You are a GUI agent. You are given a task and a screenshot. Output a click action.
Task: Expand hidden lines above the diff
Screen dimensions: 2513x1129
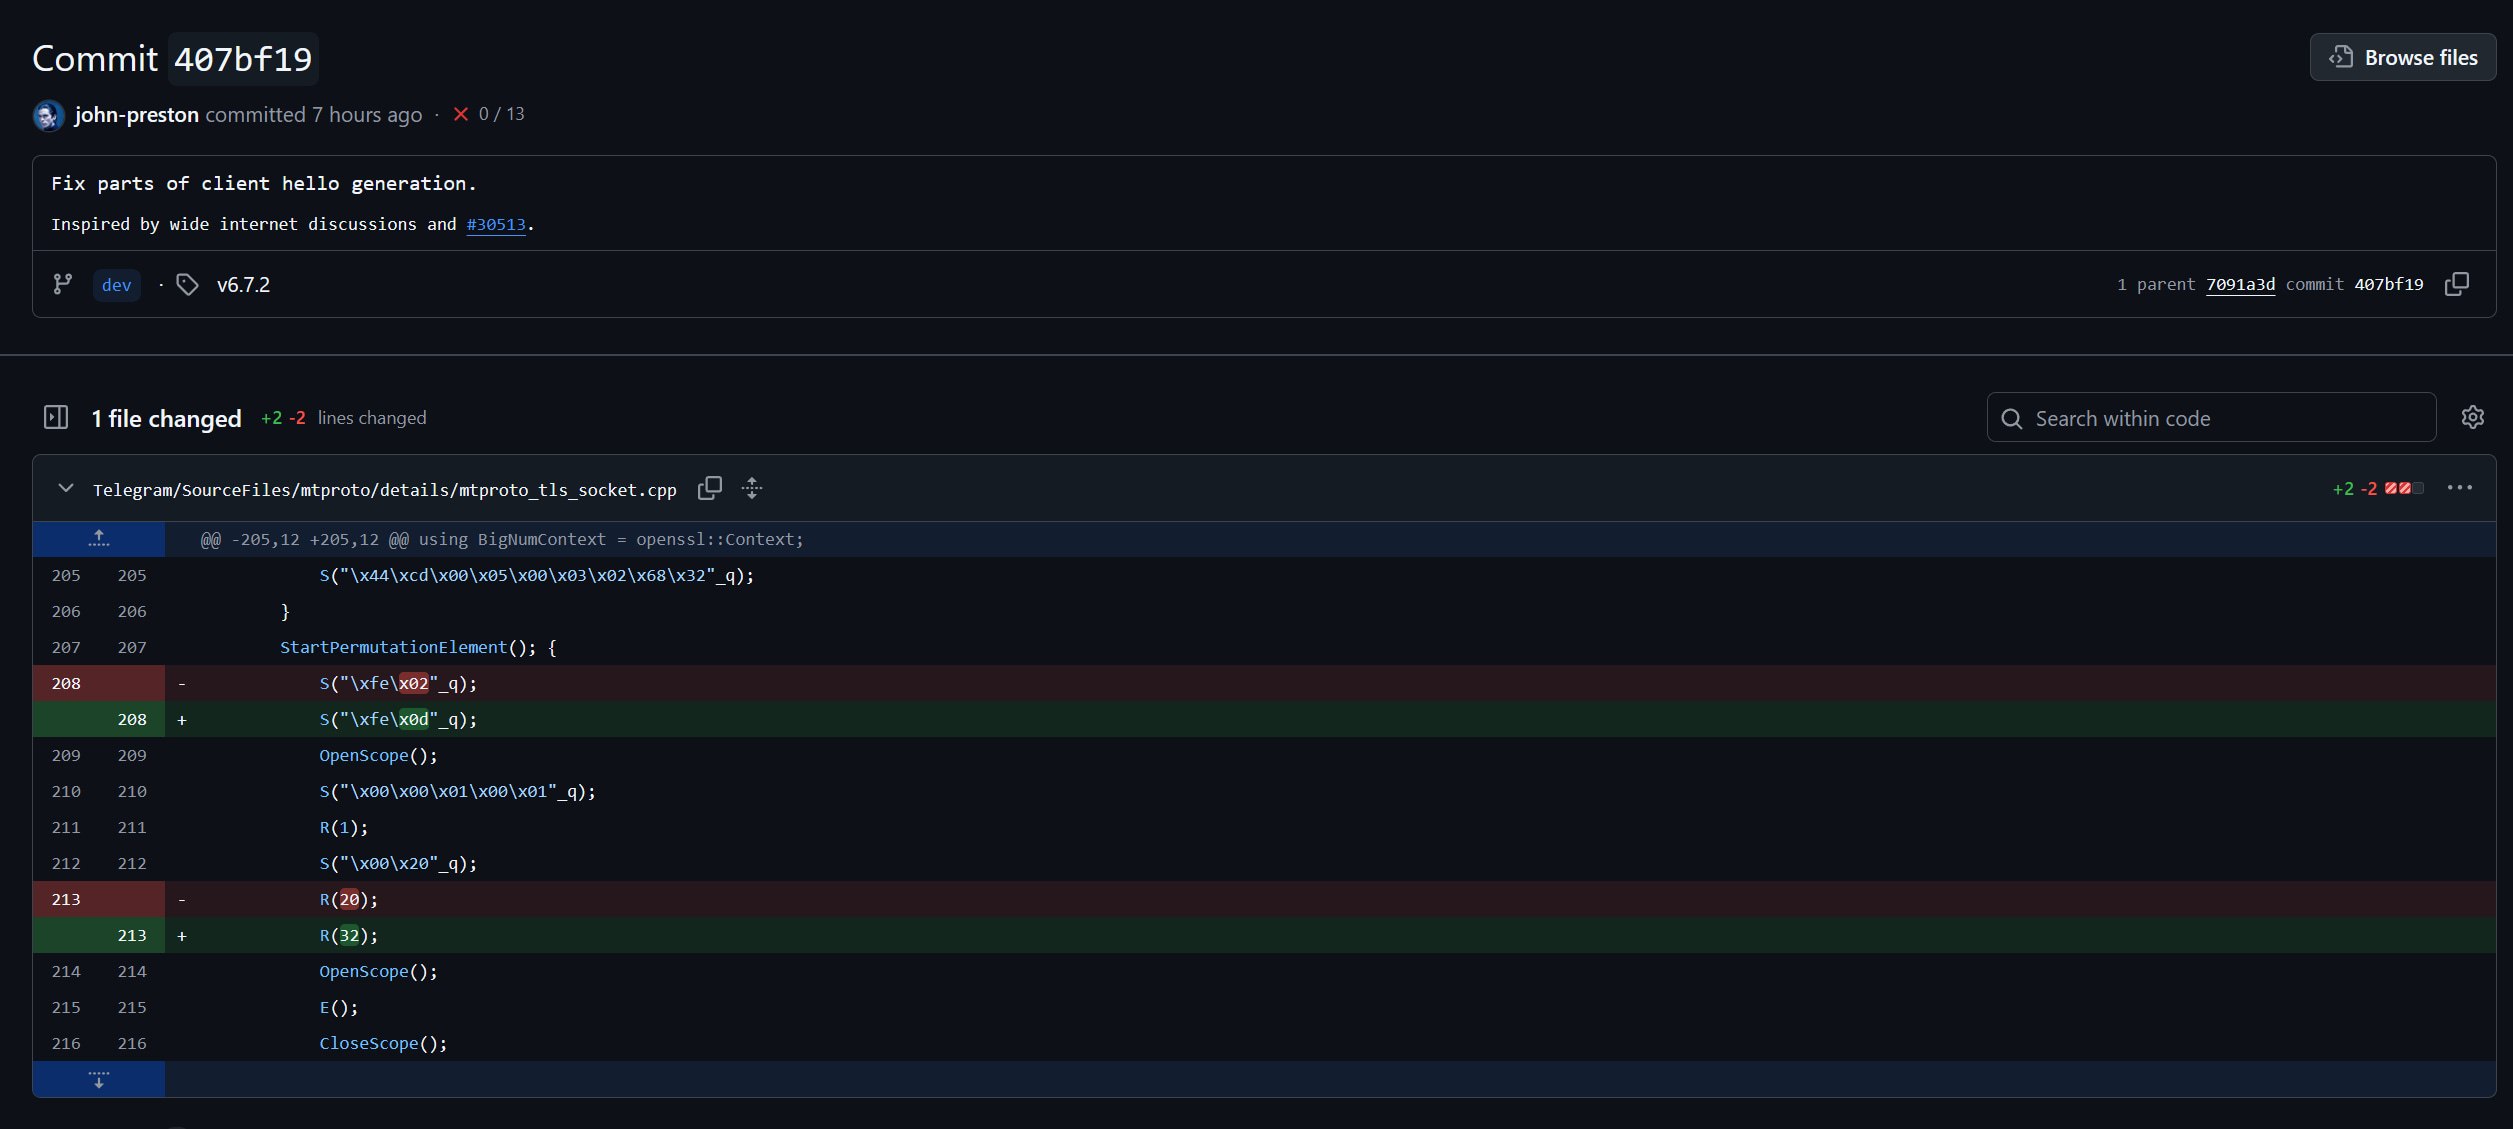(98, 539)
